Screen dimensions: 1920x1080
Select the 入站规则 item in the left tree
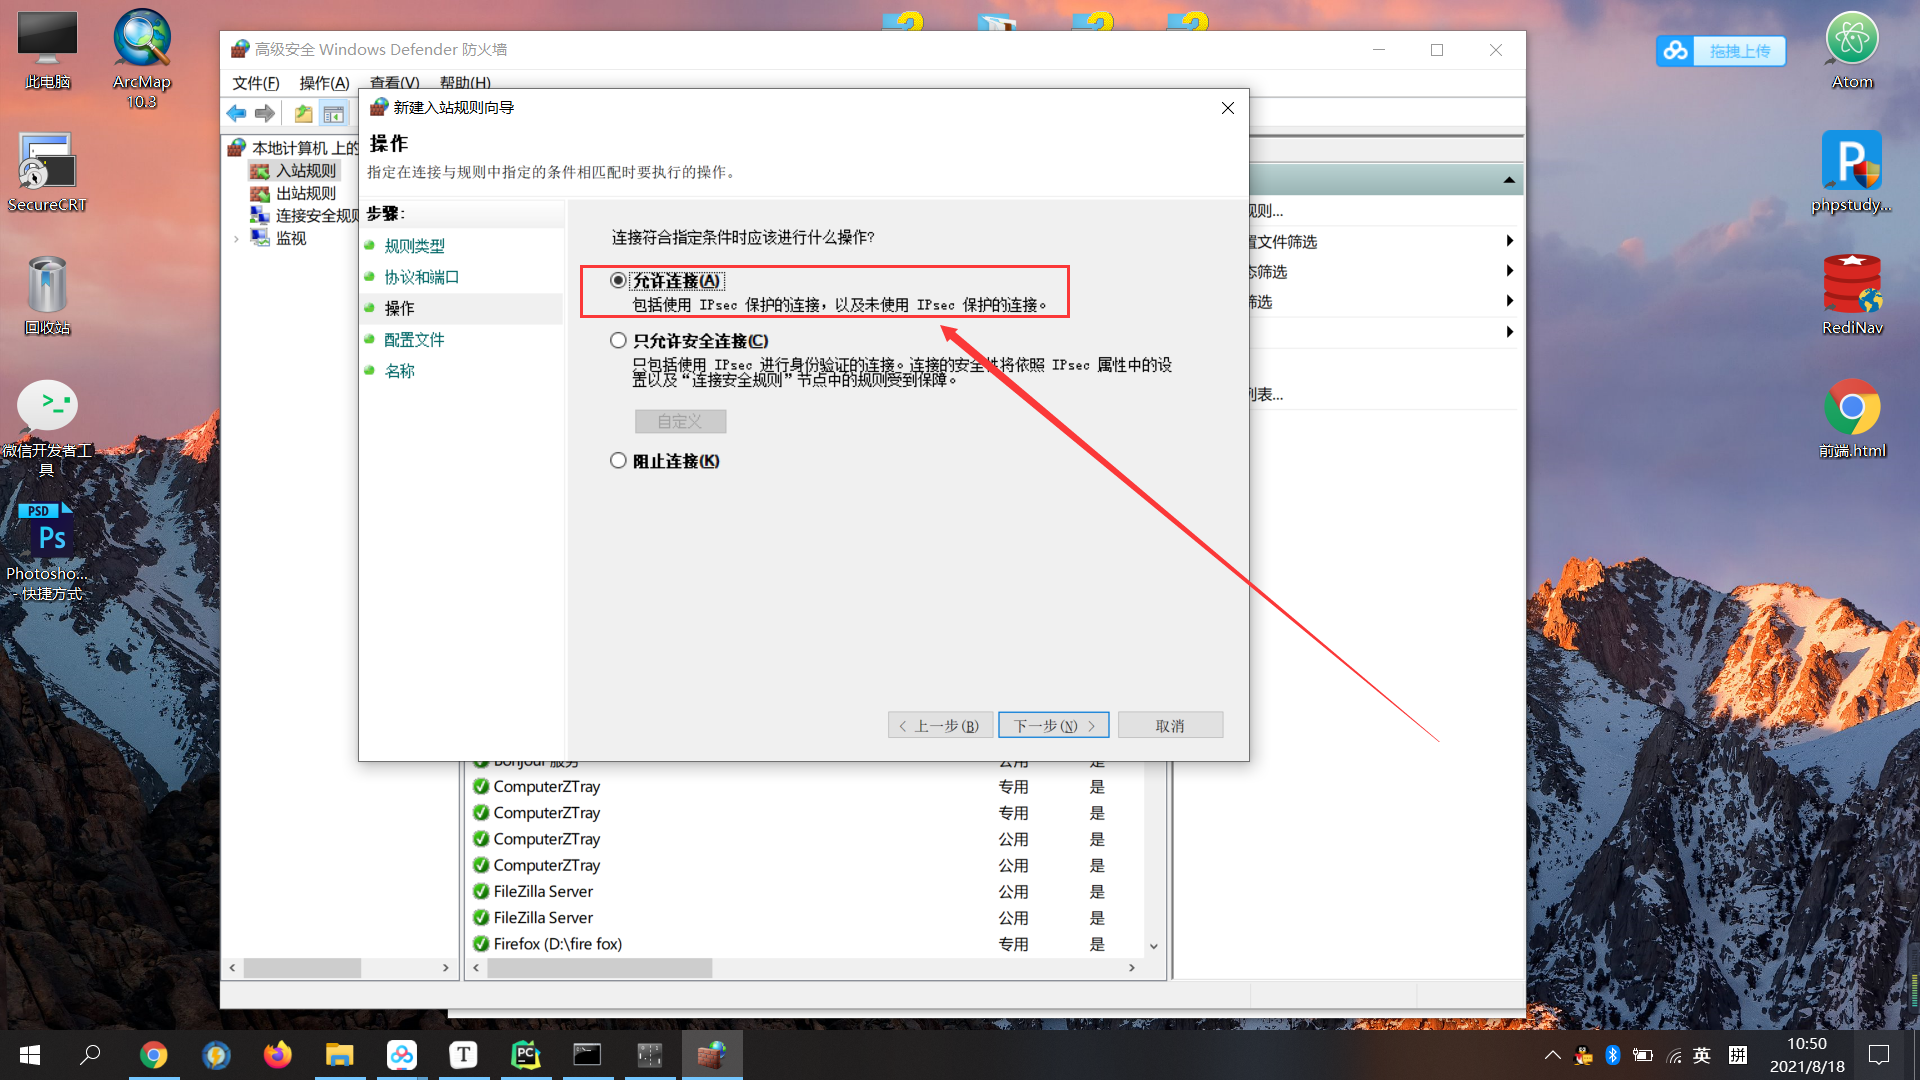304,170
